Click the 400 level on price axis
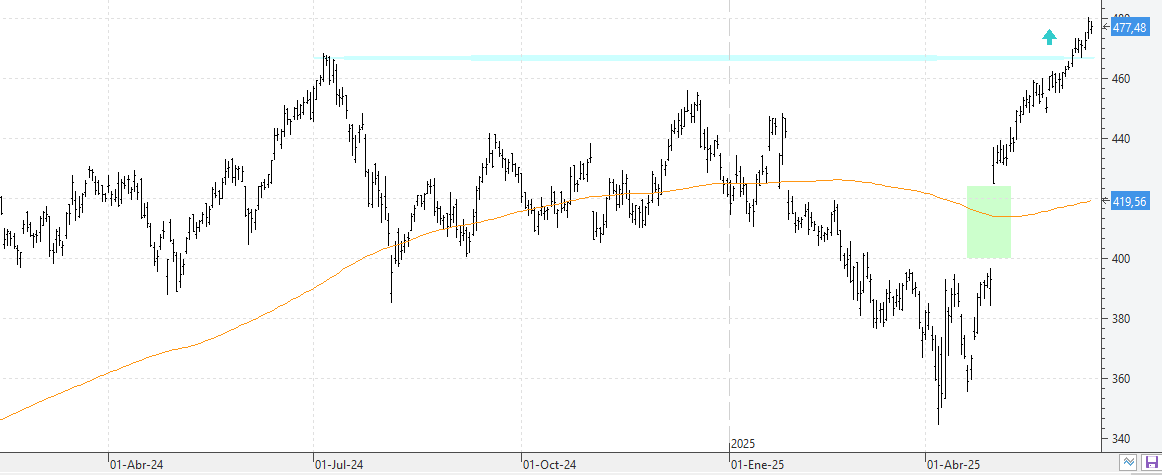Image resolution: width=1162 pixels, height=475 pixels. (1120, 259)
